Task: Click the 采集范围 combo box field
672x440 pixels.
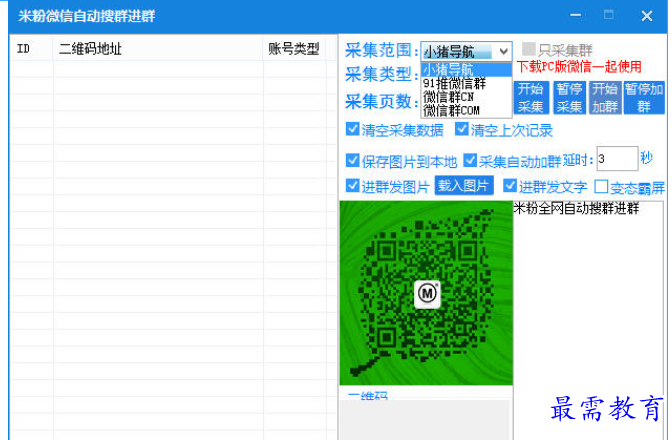Action: (466, 52)
